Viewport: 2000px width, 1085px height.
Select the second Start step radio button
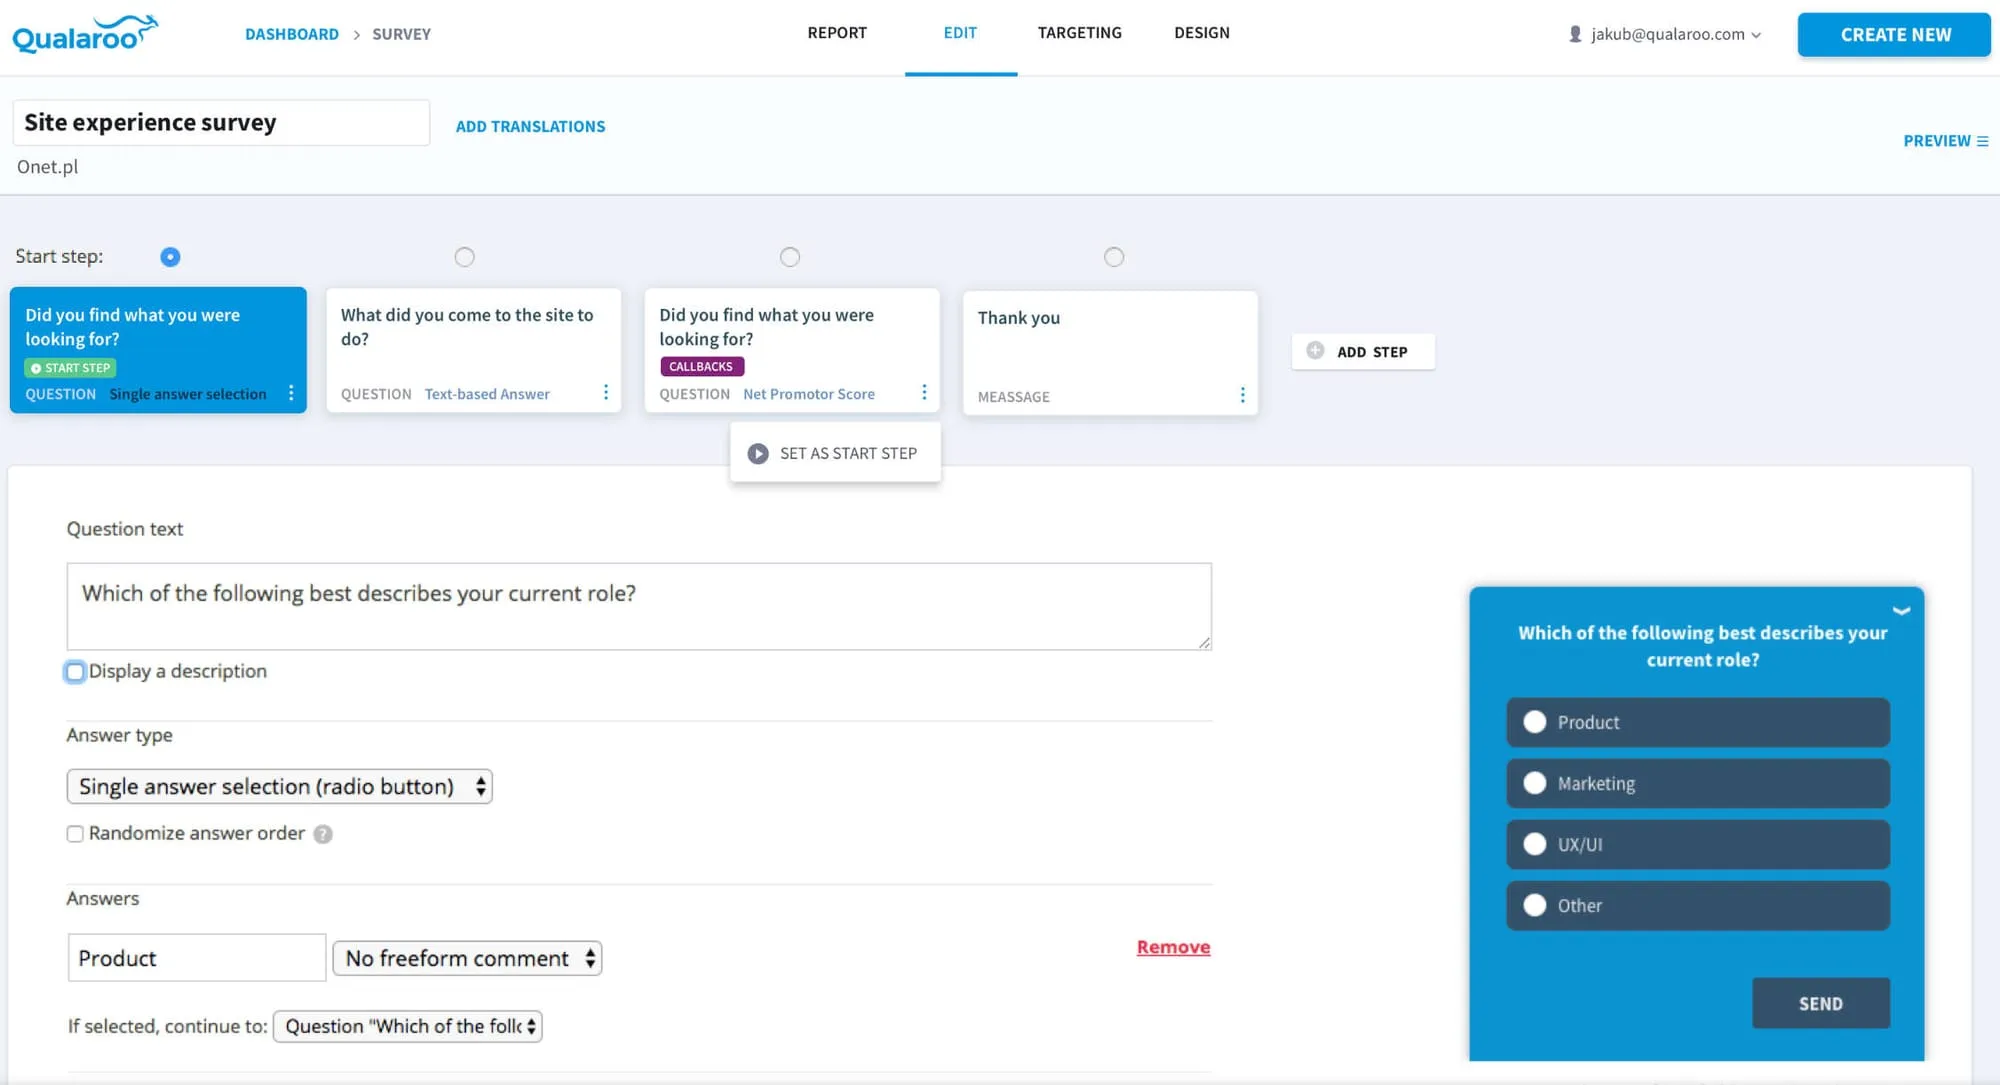(464, 256)
